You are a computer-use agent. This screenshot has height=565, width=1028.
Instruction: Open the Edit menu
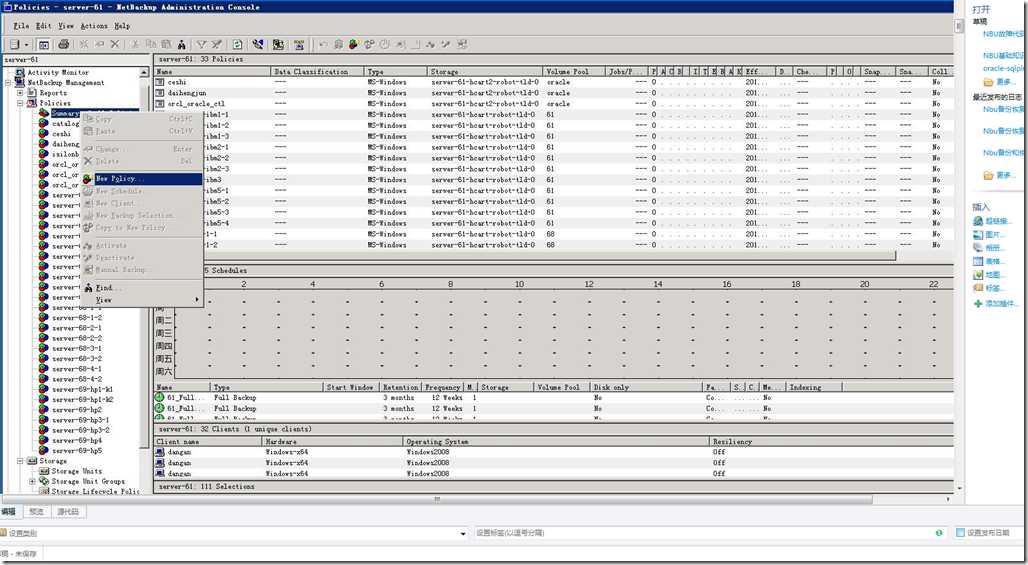[43, 26]
